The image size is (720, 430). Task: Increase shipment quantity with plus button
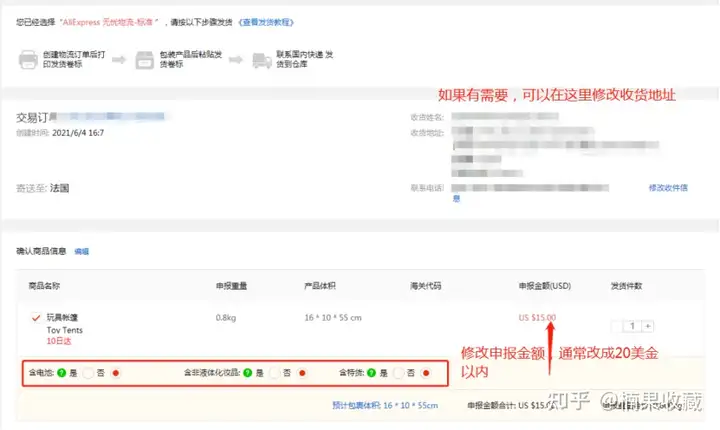click(x=647, y=326)
